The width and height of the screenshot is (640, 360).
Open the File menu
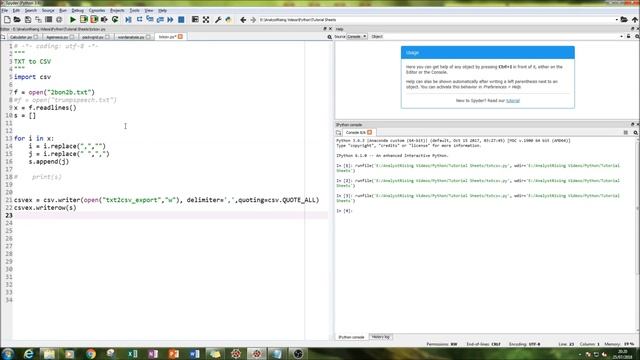tap(5, 11)
